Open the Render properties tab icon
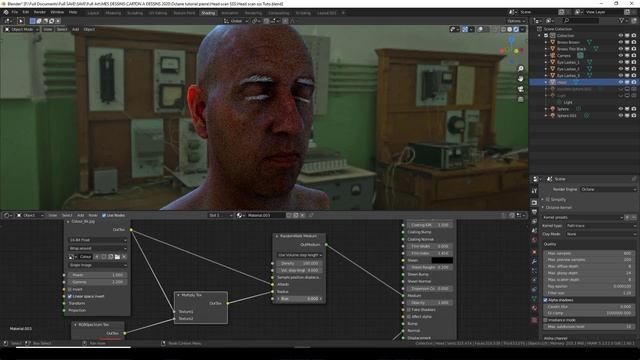Viewport: 640px width, 360px height. pyautogui.click(x=534, y=202)
